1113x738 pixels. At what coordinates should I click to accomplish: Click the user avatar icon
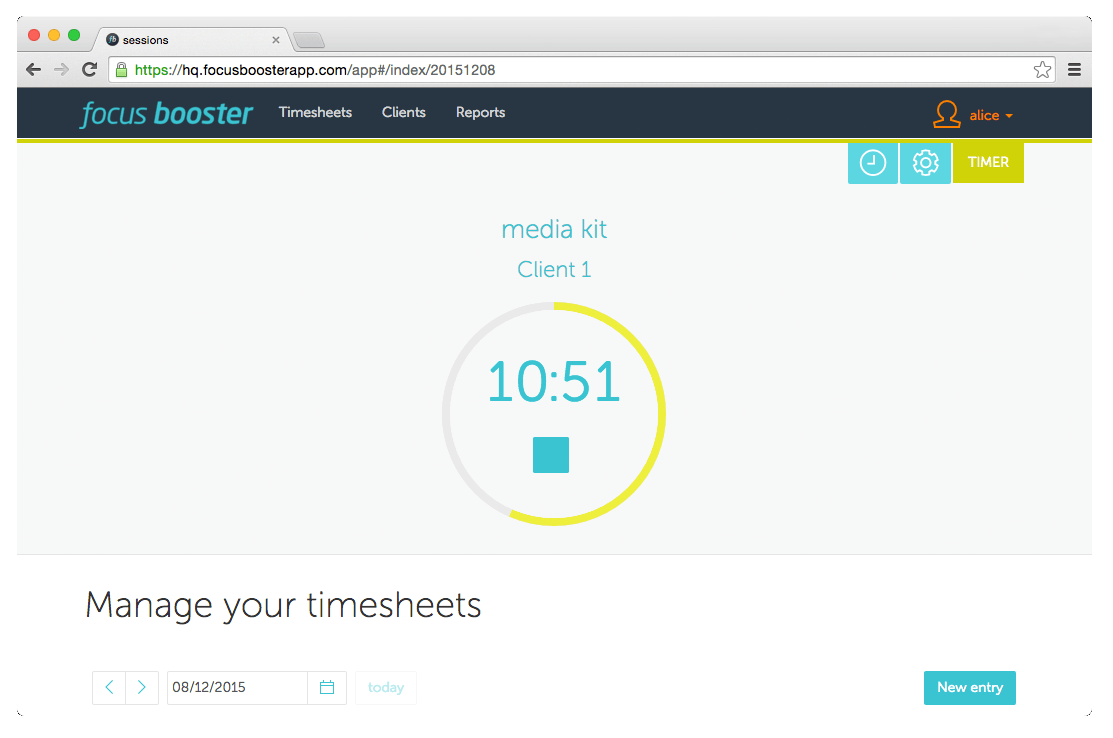pyautogui.click(x=947, y=114)
